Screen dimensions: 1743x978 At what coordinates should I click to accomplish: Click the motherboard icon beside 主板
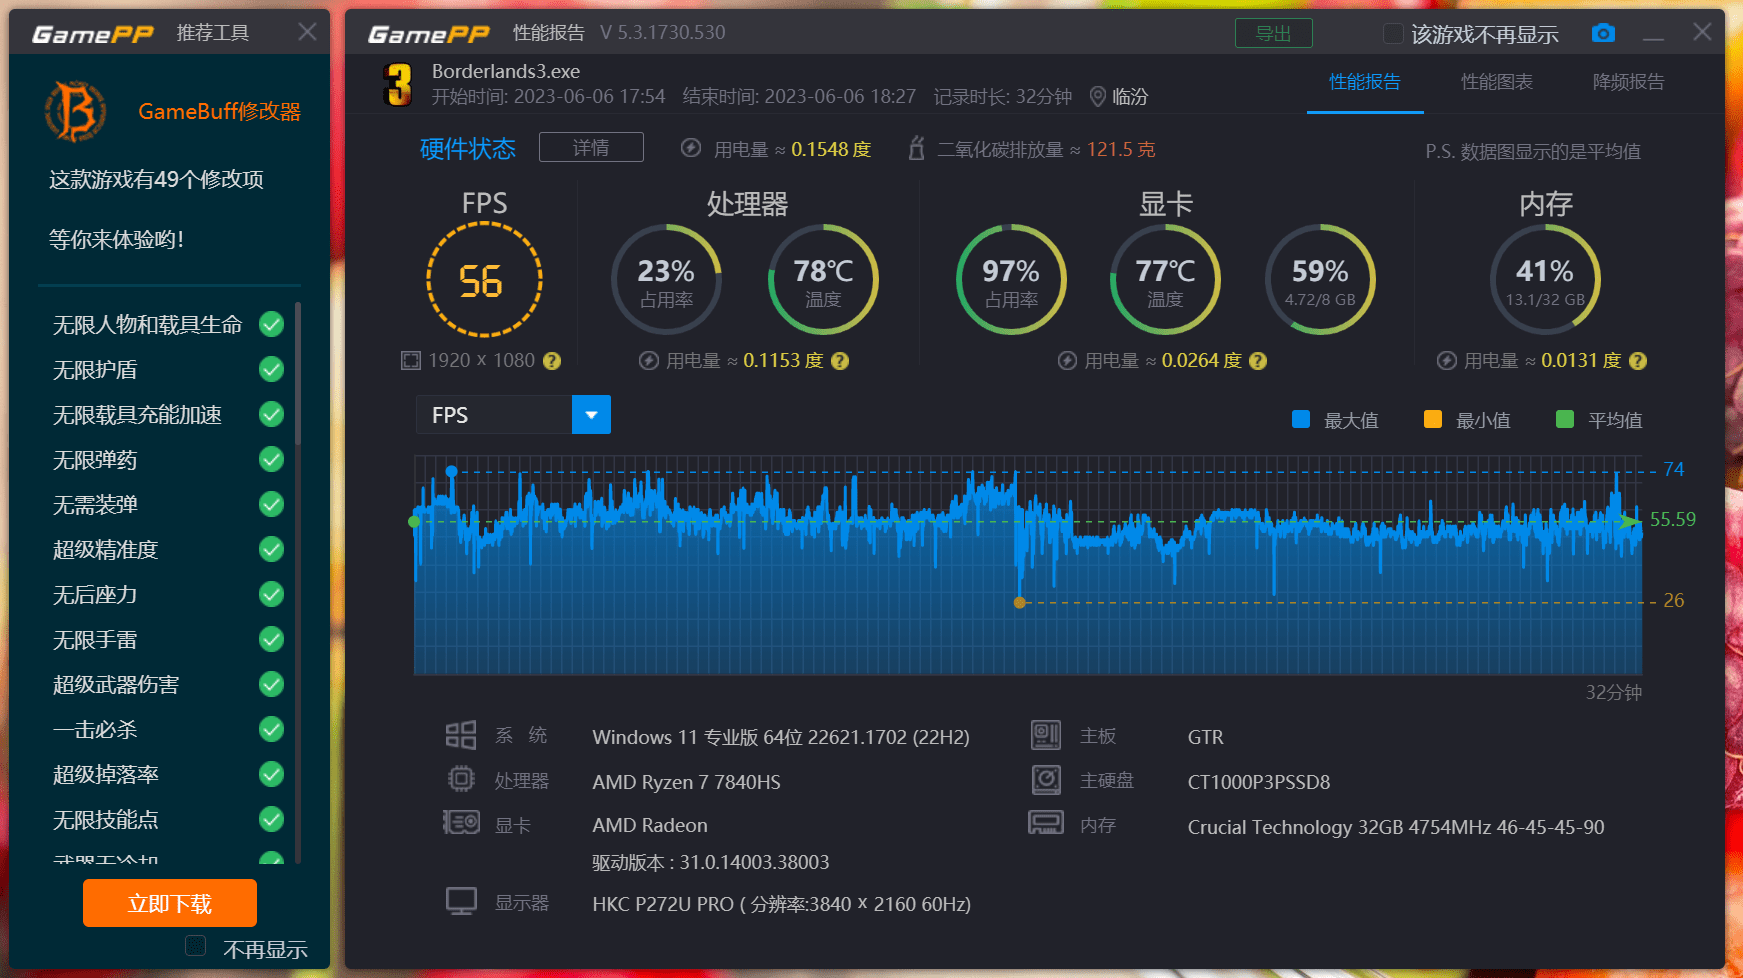[1046, 736]
